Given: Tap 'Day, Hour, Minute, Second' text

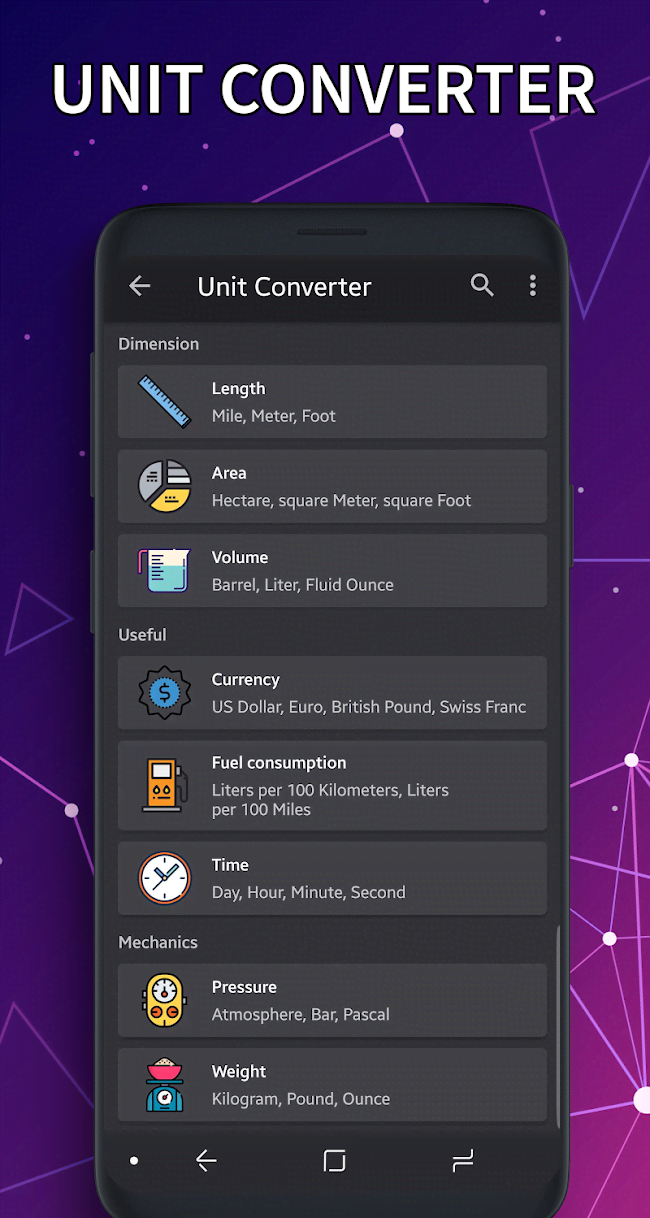Looking at the screenshot, I should pyautogui.click(x=309, y=892).
